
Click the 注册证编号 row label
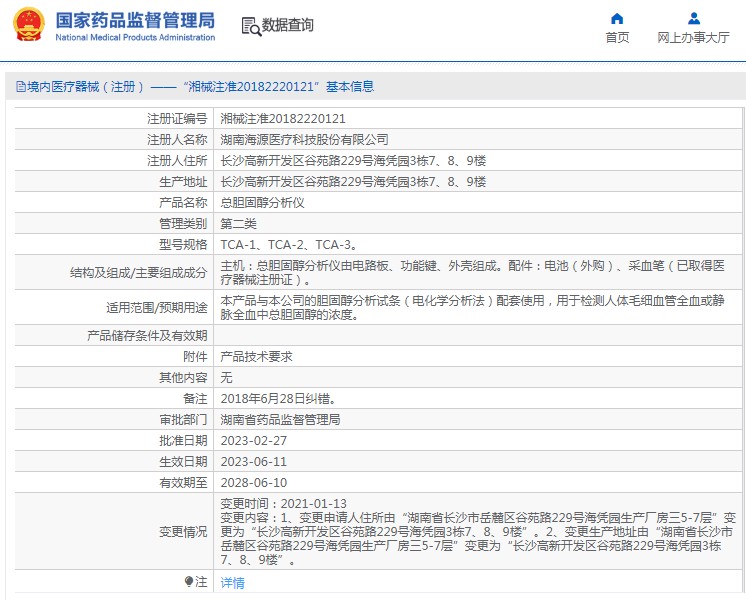177,118
